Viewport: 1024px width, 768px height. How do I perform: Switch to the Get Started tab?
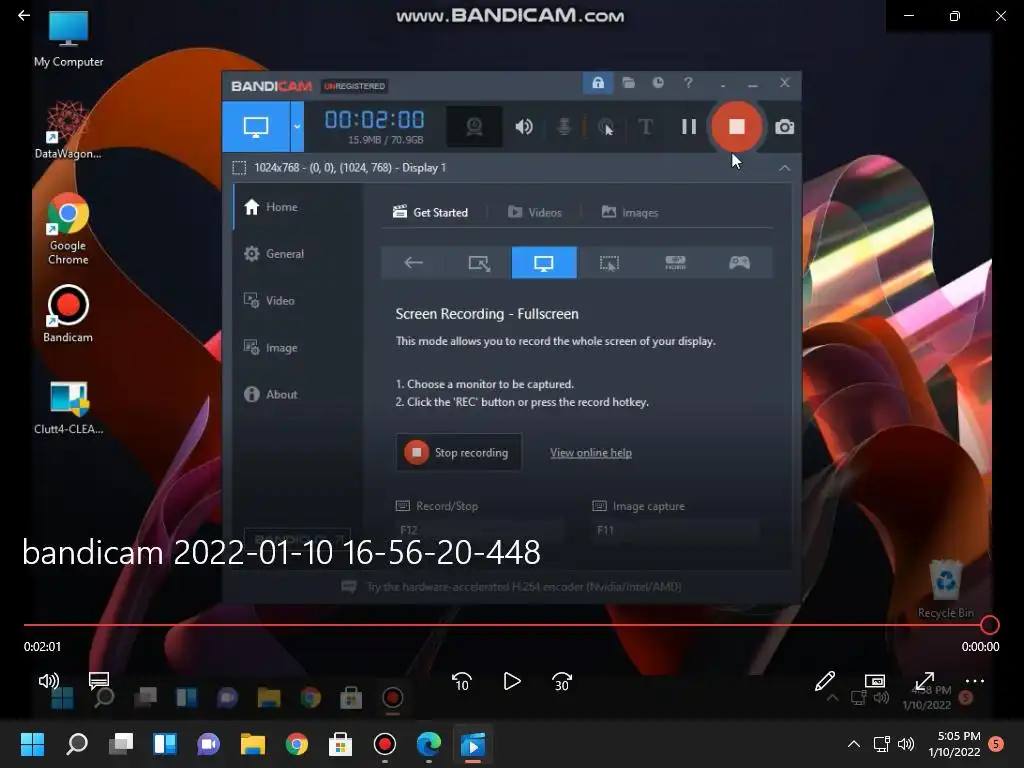pos(430,212)
